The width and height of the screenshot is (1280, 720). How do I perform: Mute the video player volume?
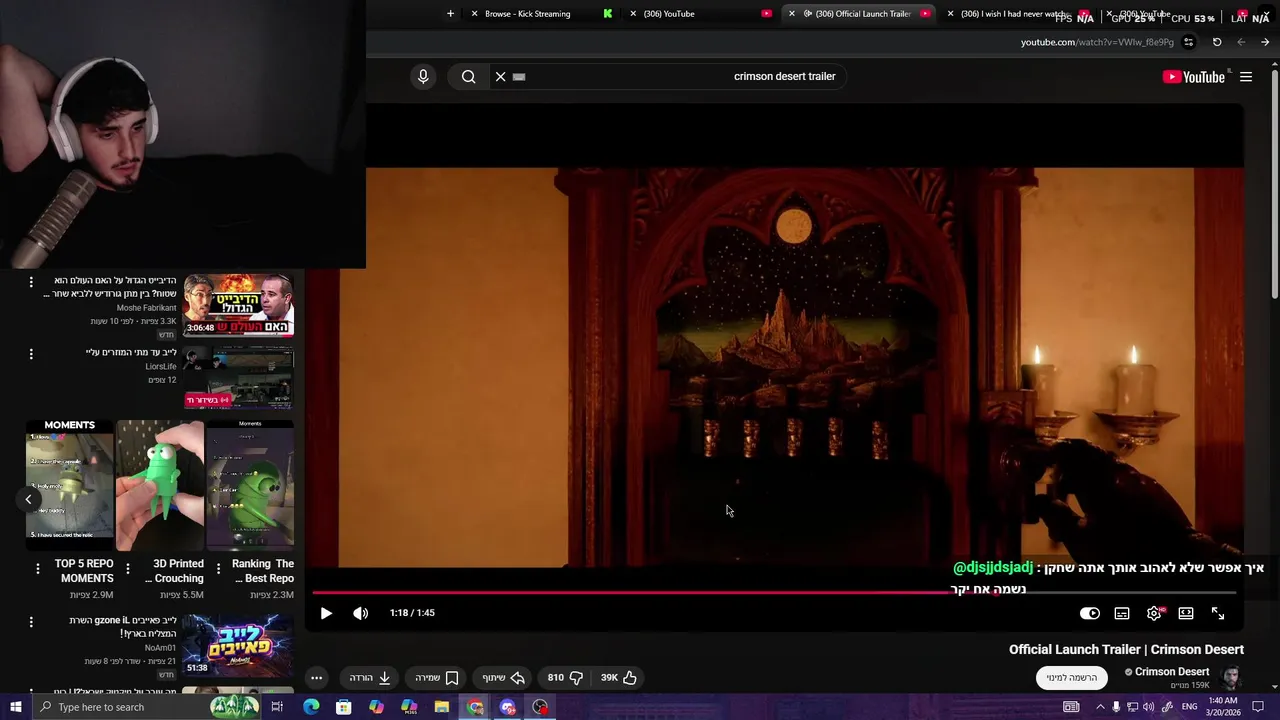point(361,613)
